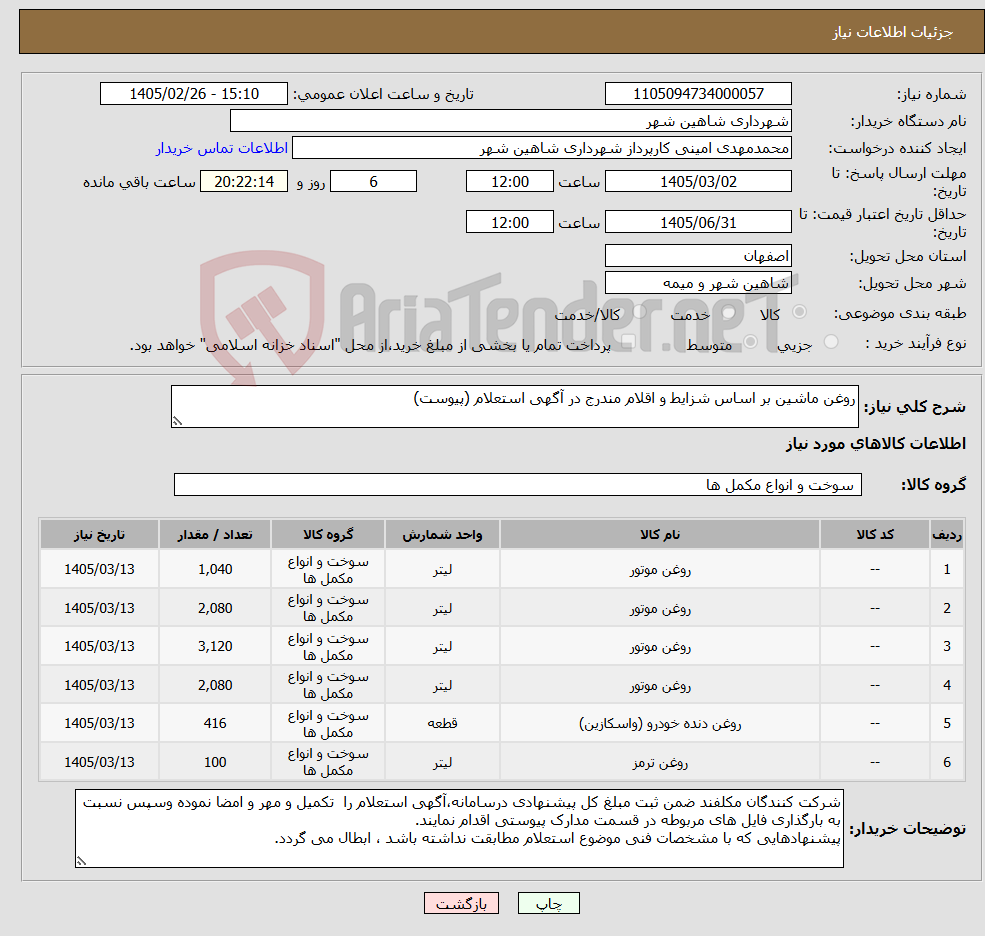Select the کالا/خدمت radio button

[x=639, y=312]
